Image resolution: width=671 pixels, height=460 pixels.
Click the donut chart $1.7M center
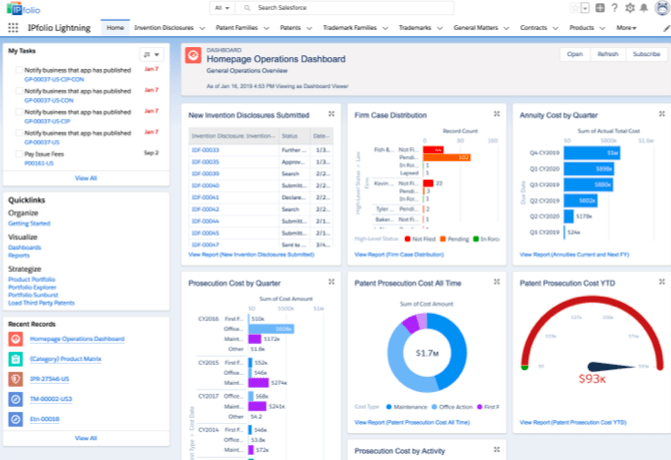pos(427,353)
